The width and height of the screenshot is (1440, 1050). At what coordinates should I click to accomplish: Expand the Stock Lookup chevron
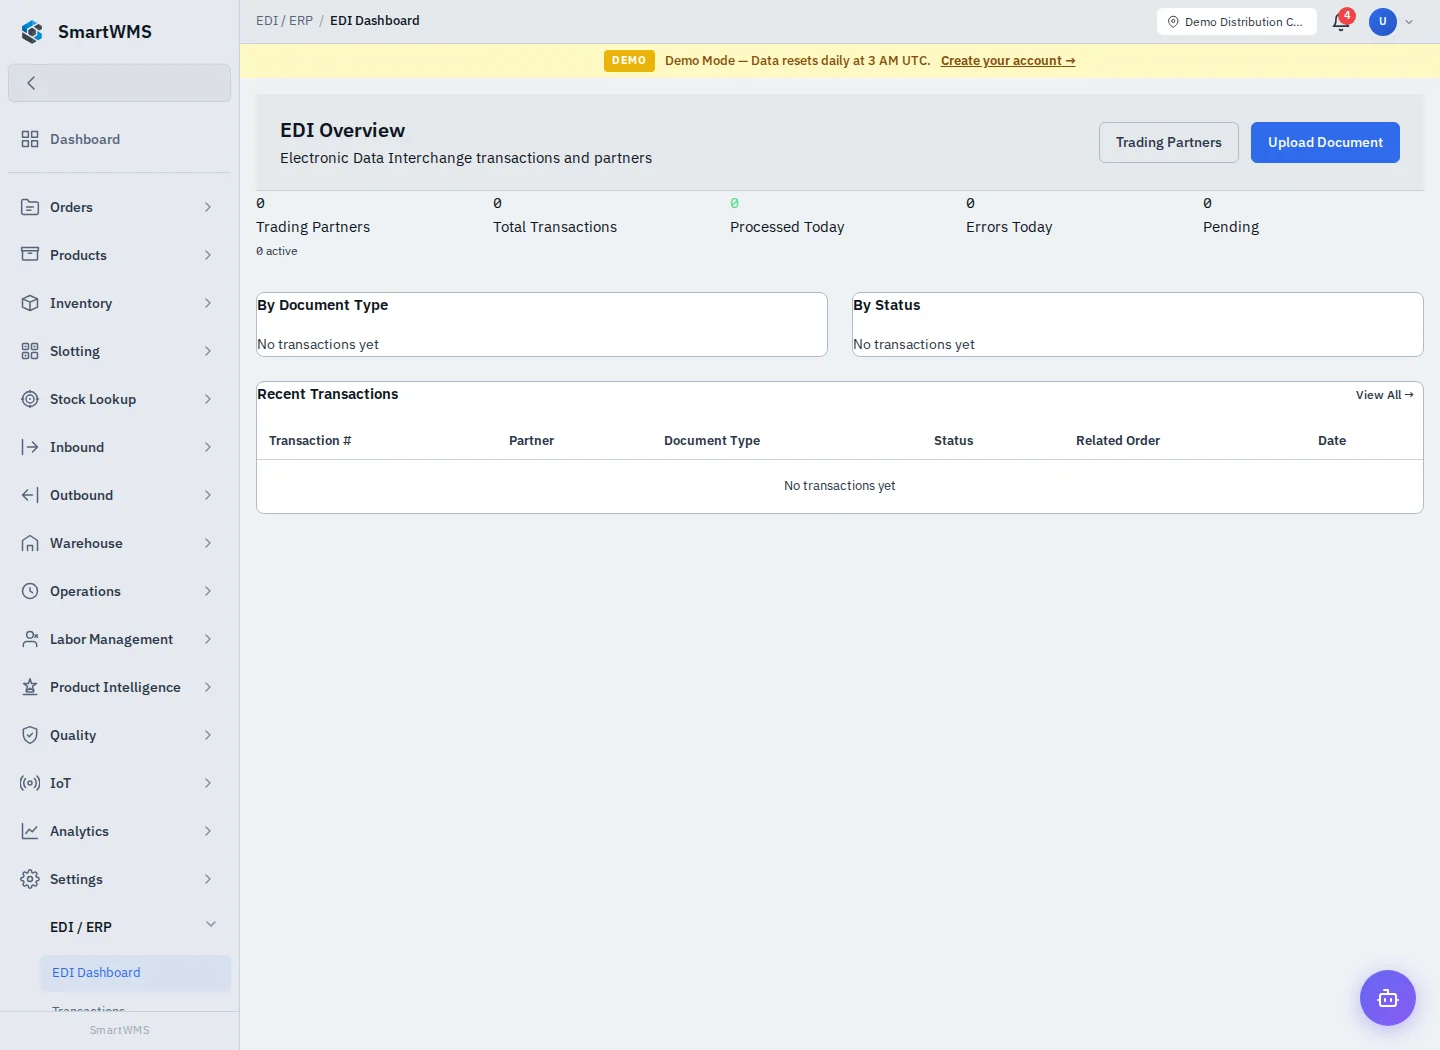click(x=208, y=399)
